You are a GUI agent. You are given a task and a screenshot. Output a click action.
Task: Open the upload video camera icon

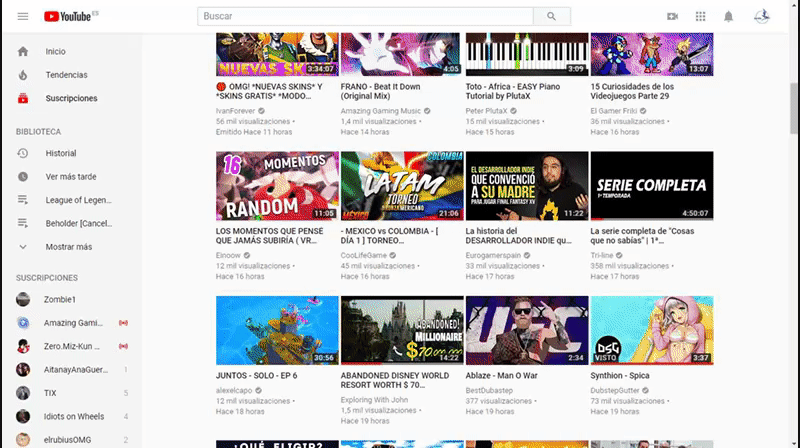tap(672, 16)
